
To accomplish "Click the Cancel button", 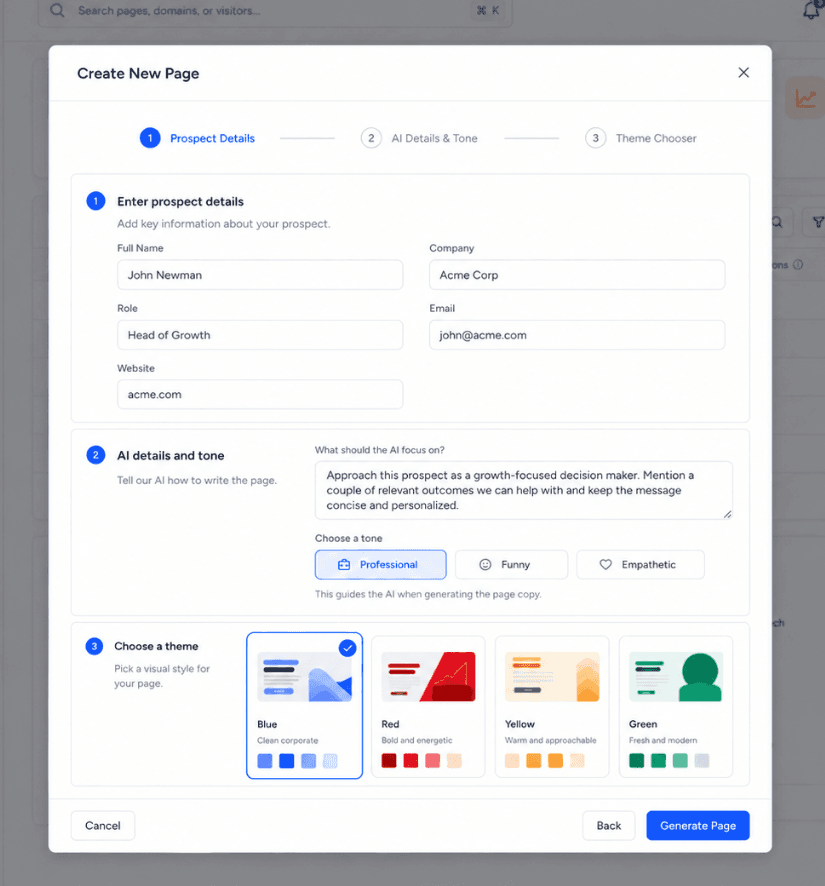I will click(x=103, y=826).
